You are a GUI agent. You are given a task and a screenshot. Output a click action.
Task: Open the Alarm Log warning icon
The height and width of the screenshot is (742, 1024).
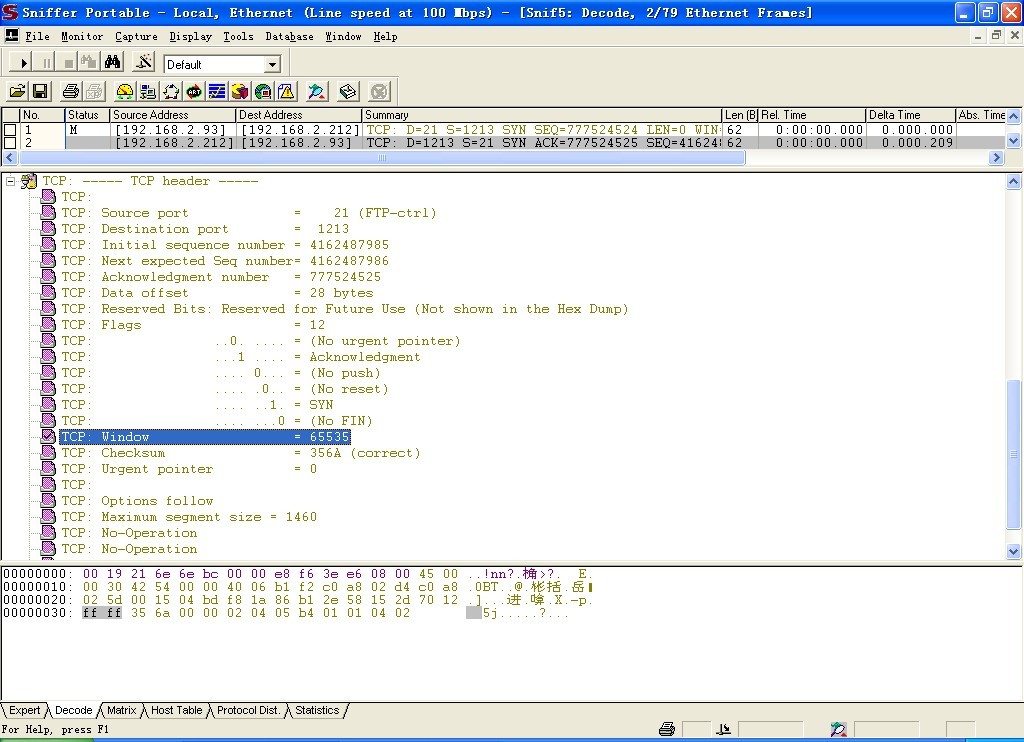tap(286, 91)
